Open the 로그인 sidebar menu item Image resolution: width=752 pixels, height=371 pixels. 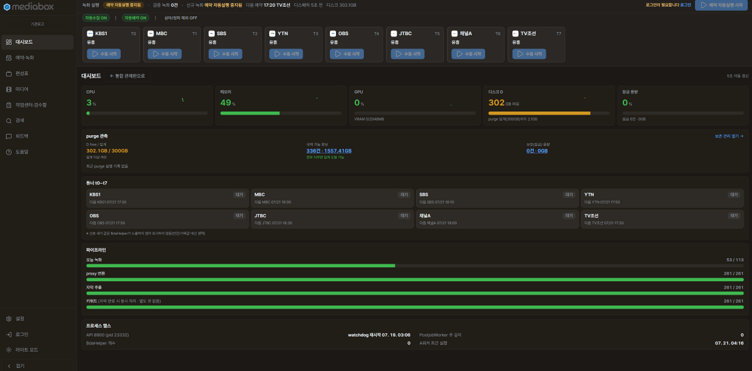pyautogui.click(x=37, y=334)
